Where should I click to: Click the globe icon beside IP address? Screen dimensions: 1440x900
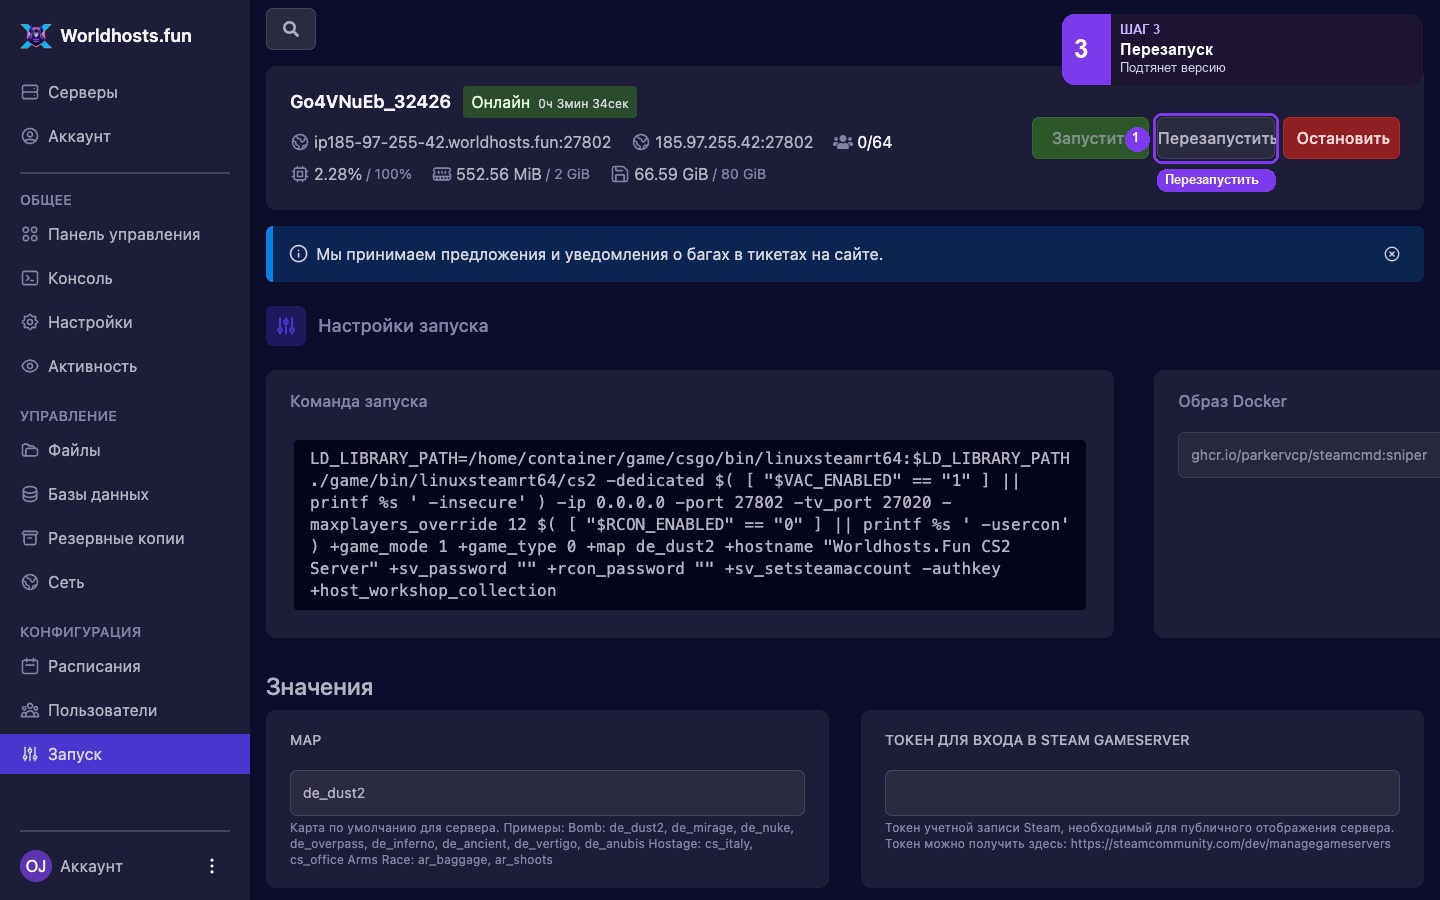tap(641, 142)
